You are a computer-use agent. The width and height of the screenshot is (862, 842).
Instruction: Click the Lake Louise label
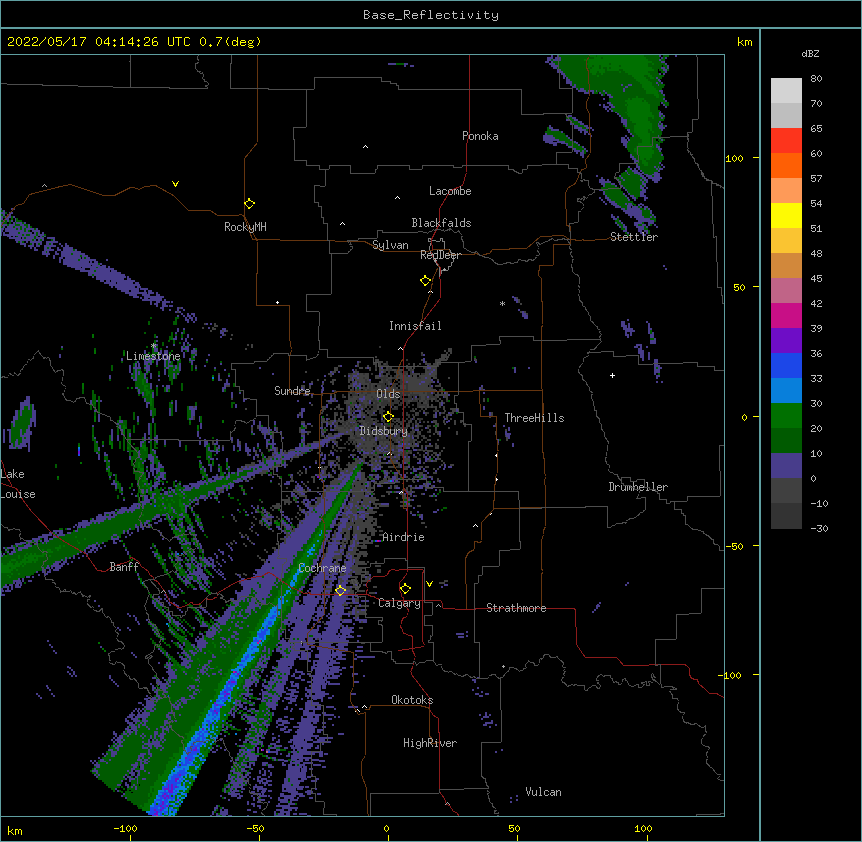pyautogui.click(x=18, y=484)
